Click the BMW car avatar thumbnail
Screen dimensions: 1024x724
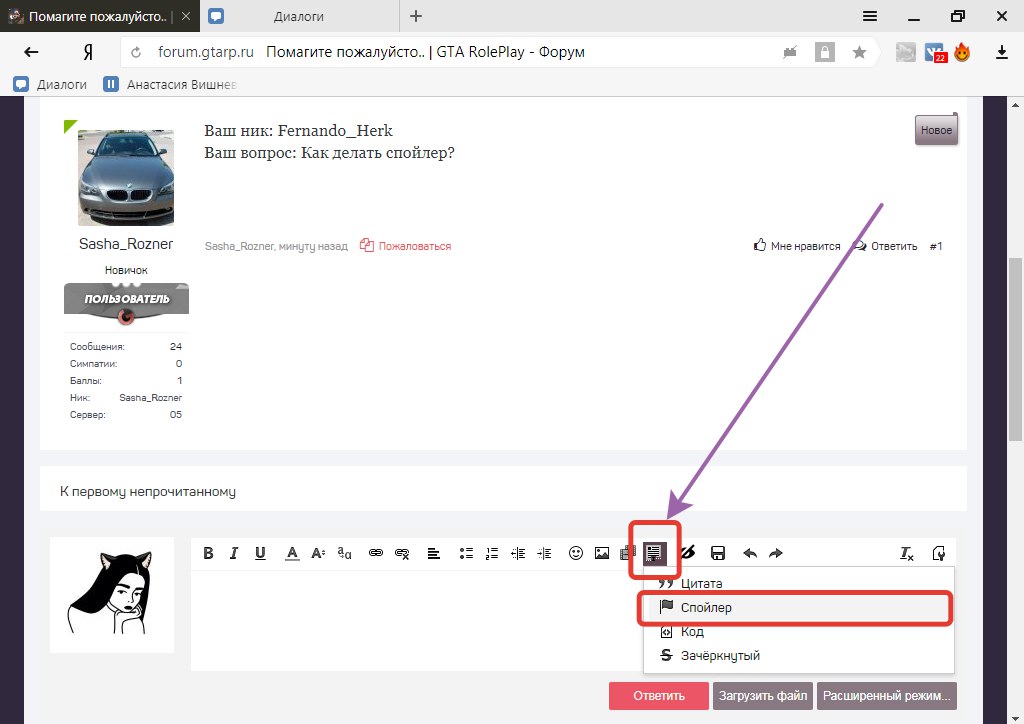coord(126,178)
